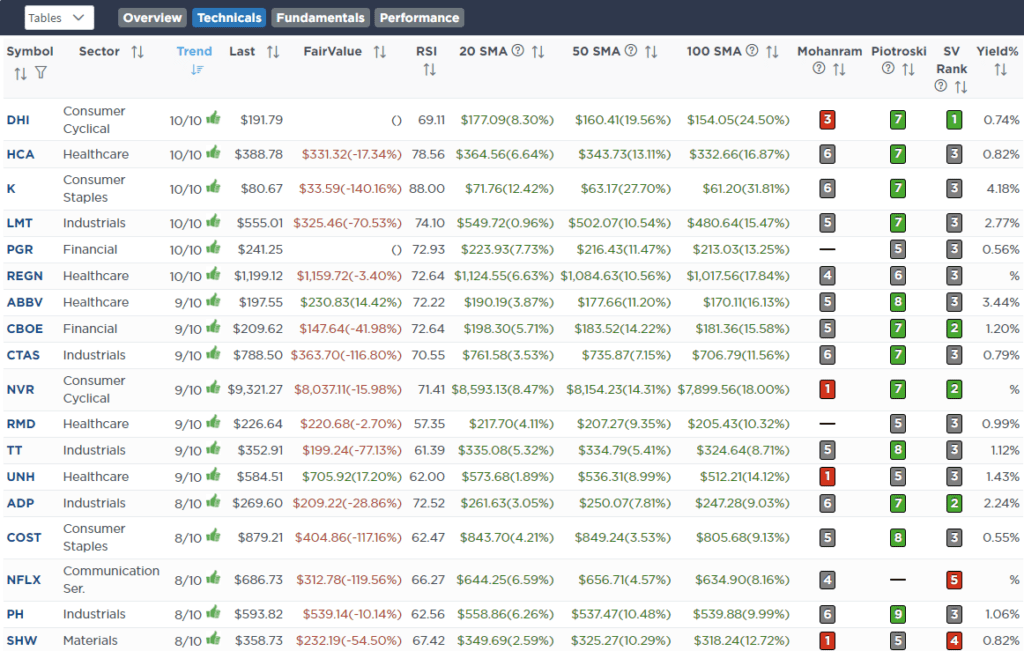Image resolution: width=1024 pixels, height=651 pixels.
Task: Sort by Symbol column arrows
Action: (x=21, y=73)
